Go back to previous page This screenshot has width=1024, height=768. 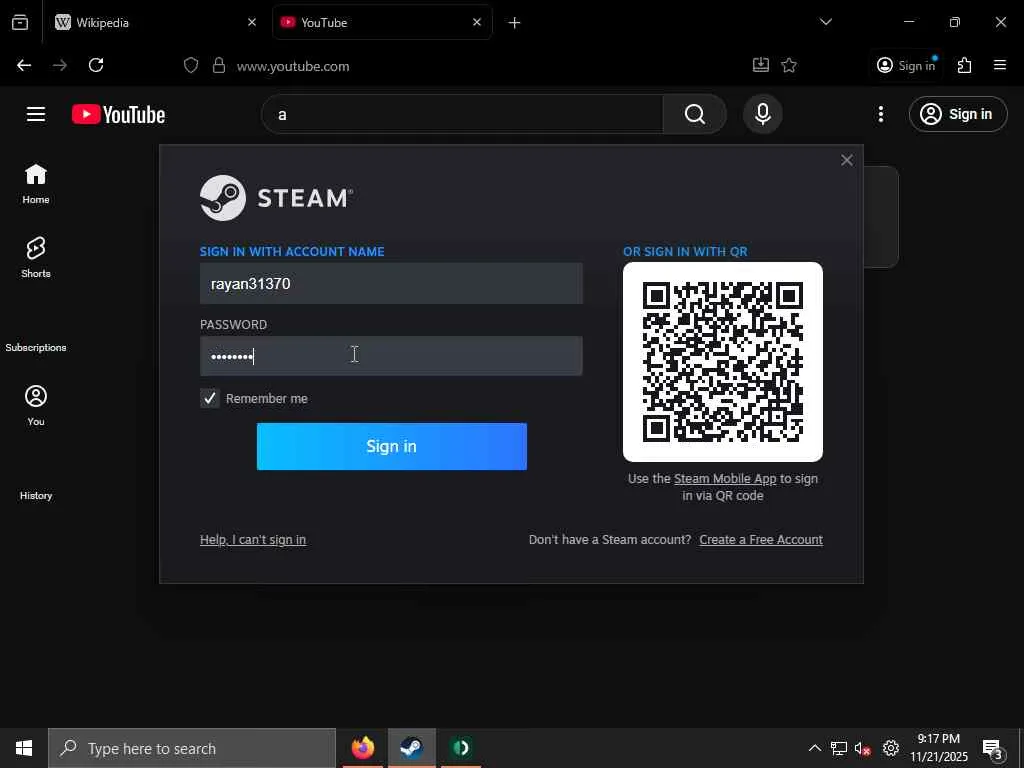[24, 65]
